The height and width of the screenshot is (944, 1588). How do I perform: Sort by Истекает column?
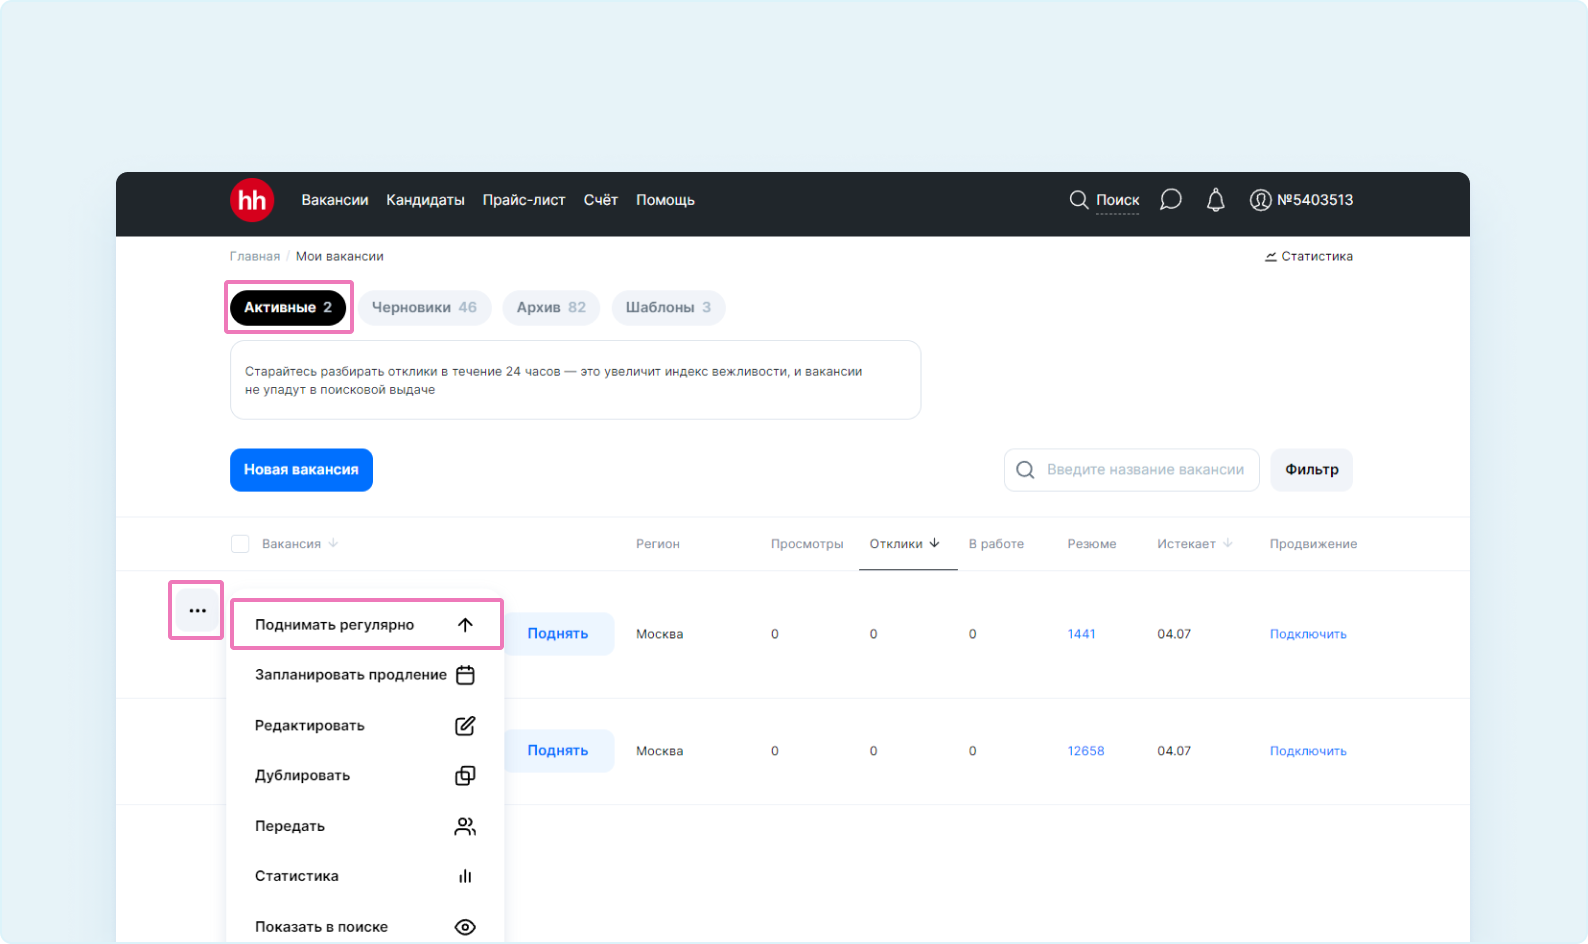pos(1195,544)
